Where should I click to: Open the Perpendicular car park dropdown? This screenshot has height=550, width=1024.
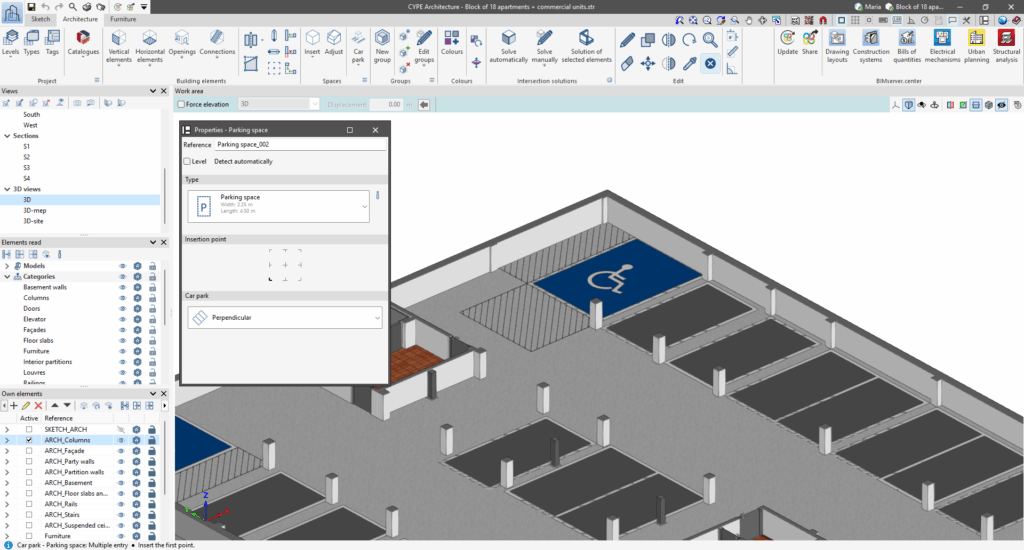(285, 317)
